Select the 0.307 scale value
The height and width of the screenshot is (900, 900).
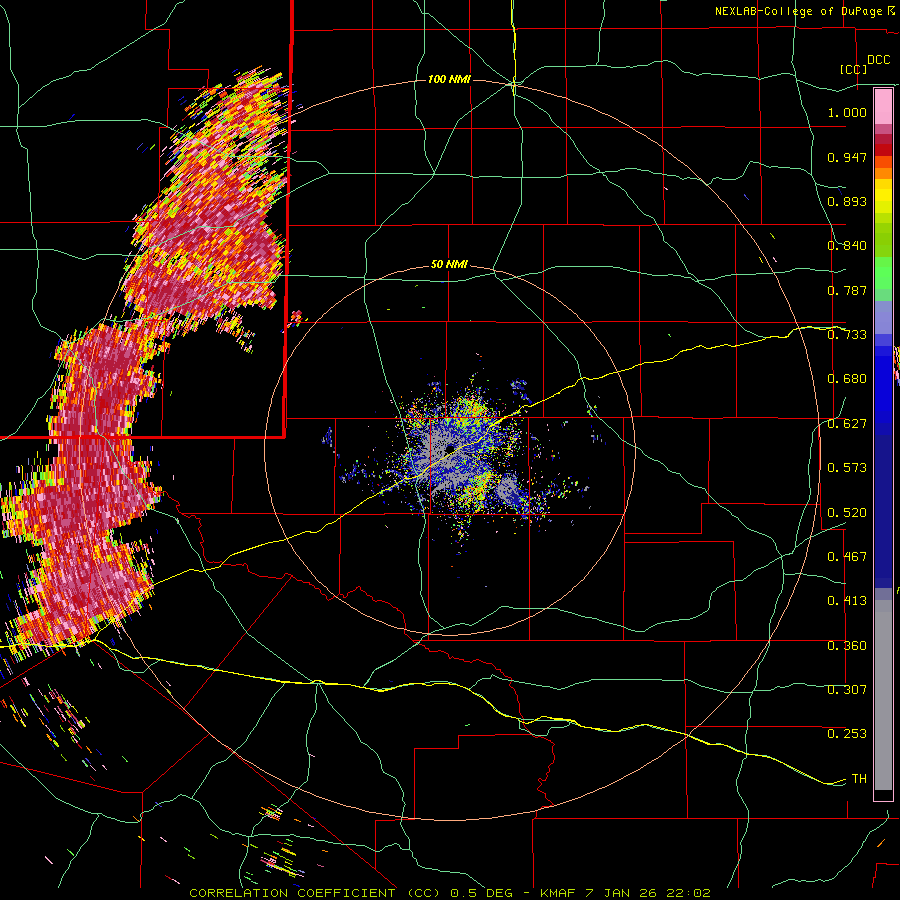click(x=847, y=690)
